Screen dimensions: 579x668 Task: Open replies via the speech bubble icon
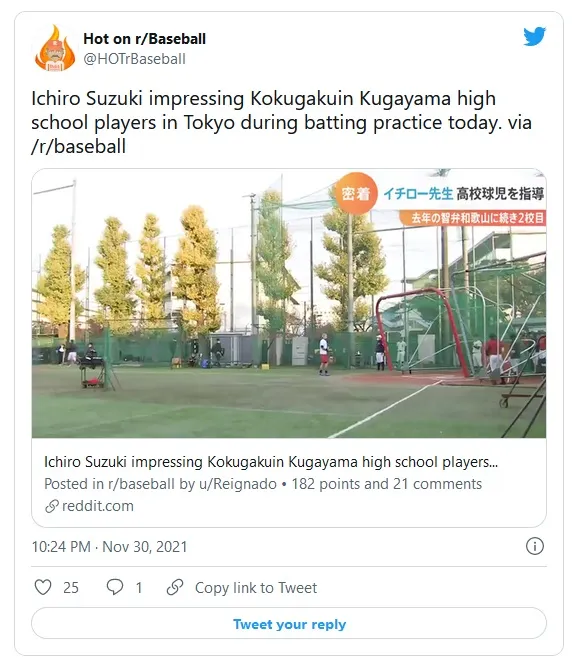click(115, 587)
